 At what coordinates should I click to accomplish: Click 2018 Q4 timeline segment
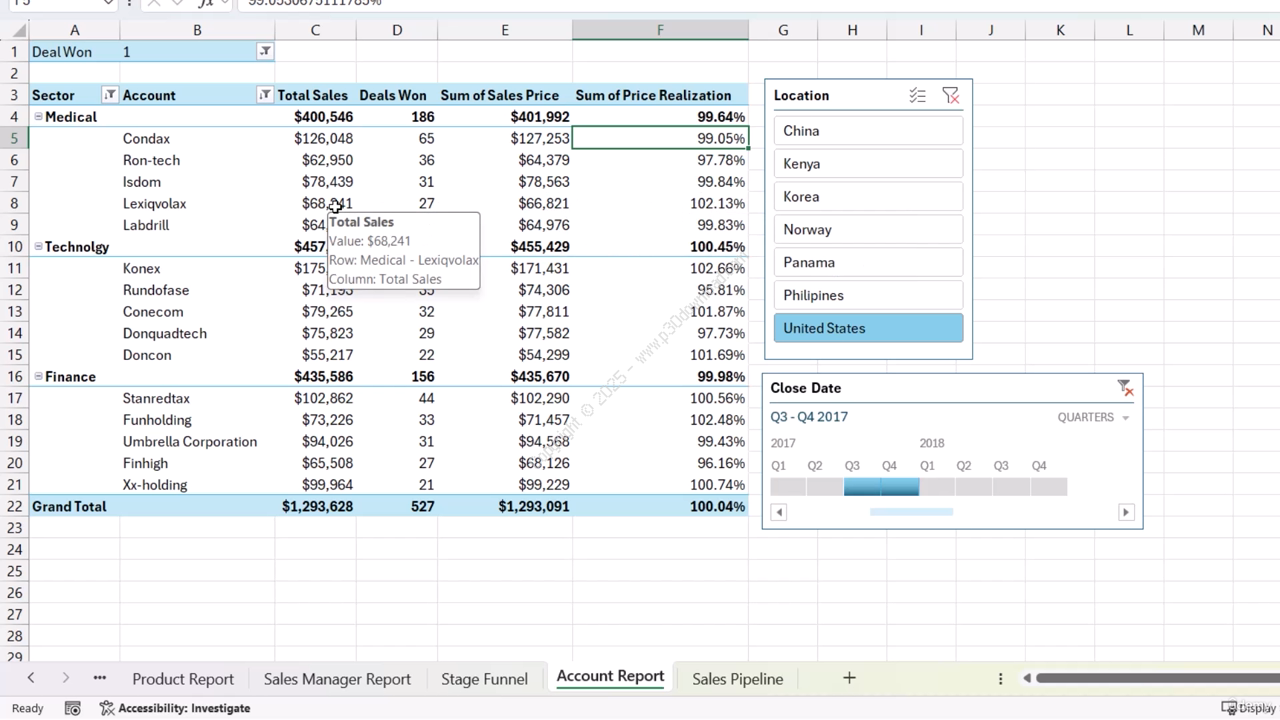pos(1049,487)
